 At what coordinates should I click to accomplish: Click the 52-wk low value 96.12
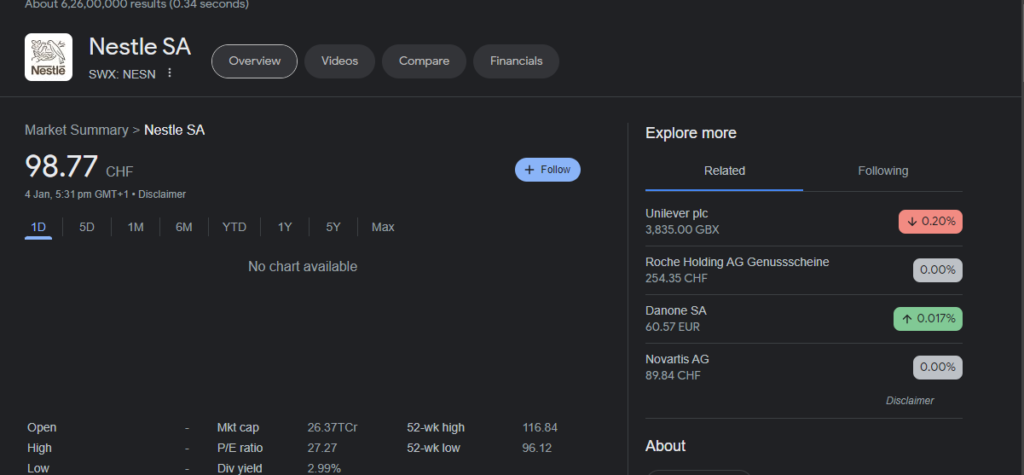point(537,448)
